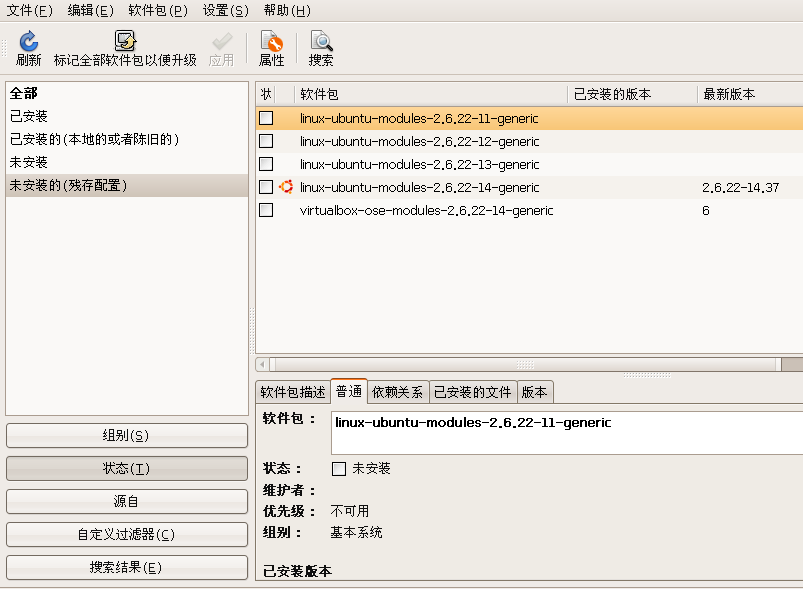Switch to the 软件包描述 tab
Viewport: 803px width, 589px height.
pos(293,392)
